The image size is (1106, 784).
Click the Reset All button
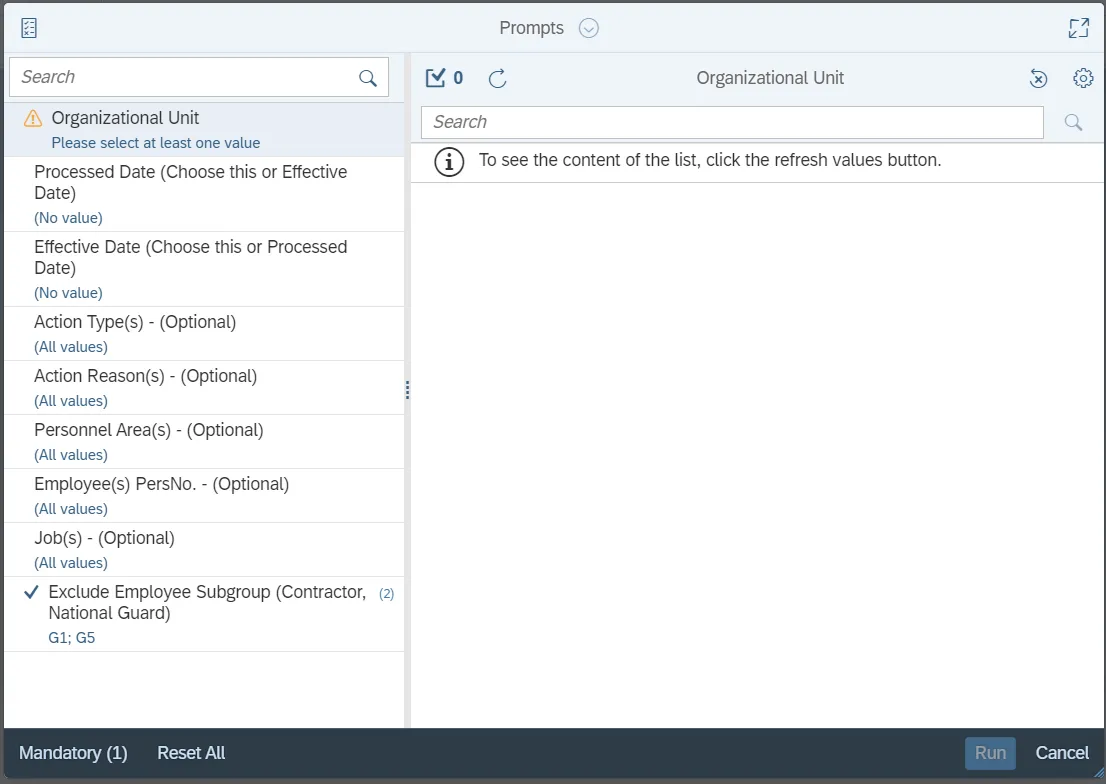[191, 753]
